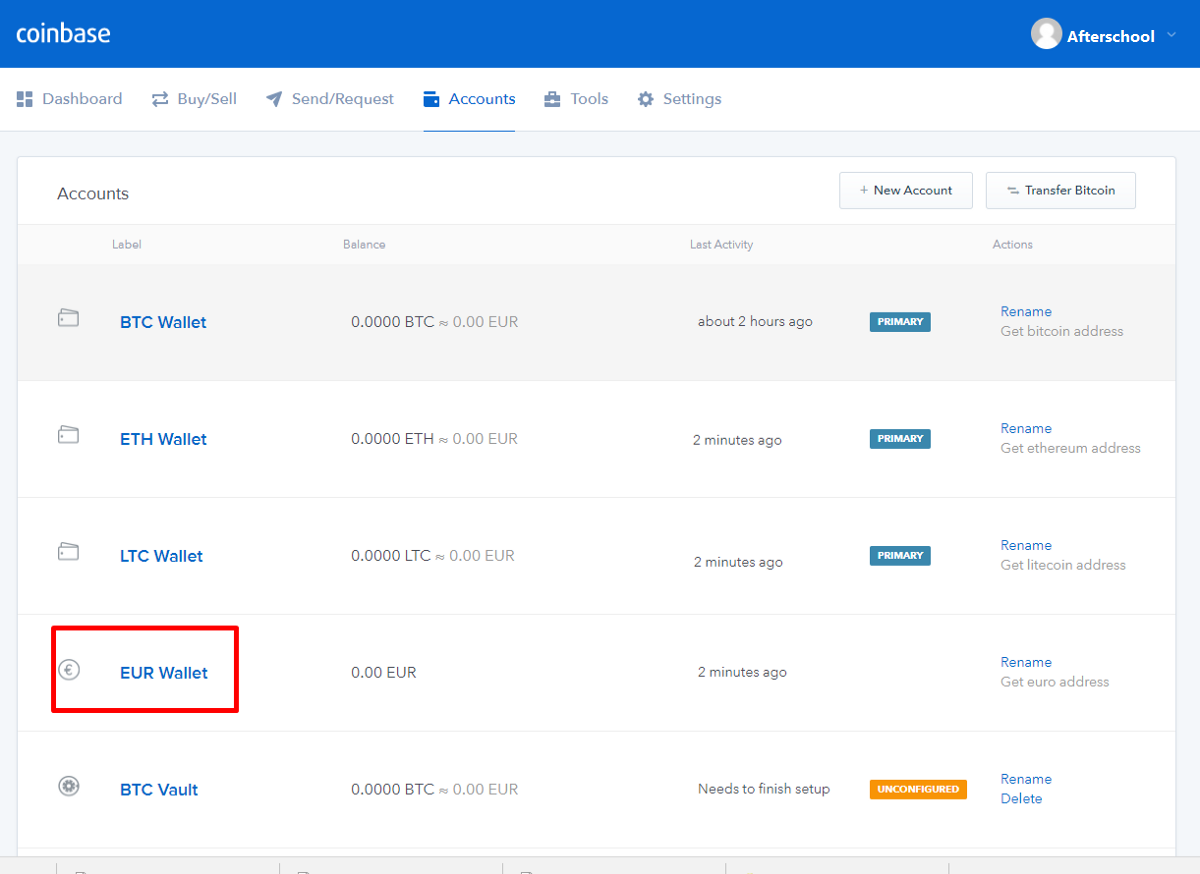The width and height of the screenshot is (1200, 874).
Task: Click the ETH Wallet balance 0.0000 ETH
Action: tap(392, 439)
